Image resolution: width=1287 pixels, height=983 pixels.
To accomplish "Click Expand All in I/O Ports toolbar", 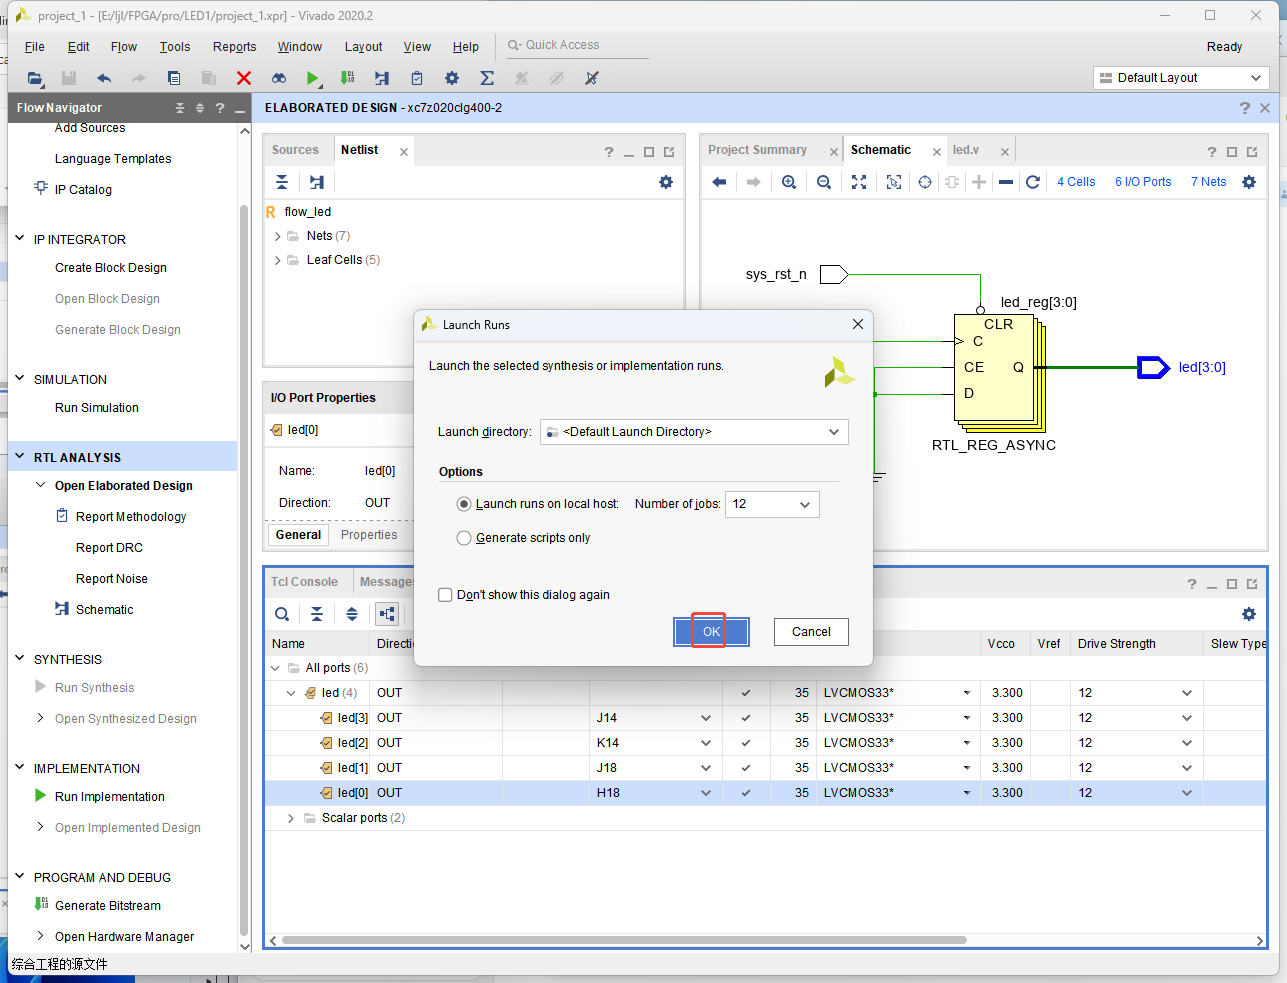I will tap(352, 614).
